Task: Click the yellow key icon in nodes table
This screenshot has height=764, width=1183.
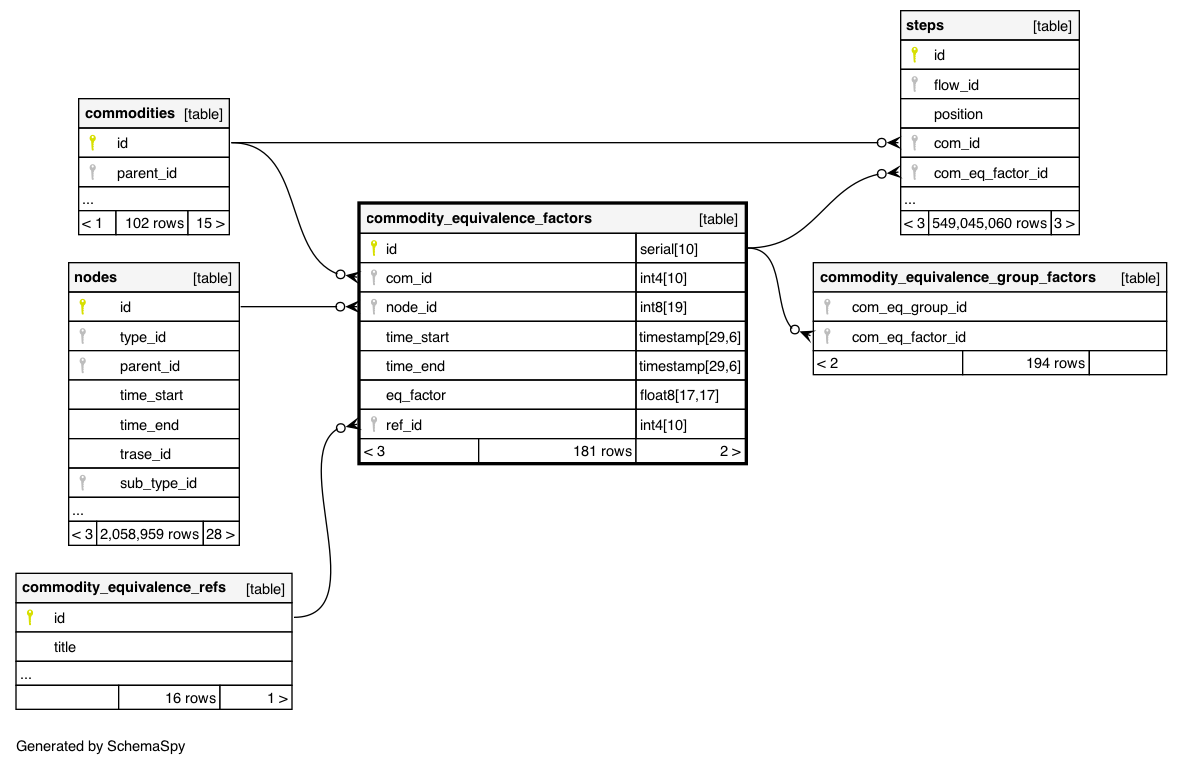Action: click(83, 307)
